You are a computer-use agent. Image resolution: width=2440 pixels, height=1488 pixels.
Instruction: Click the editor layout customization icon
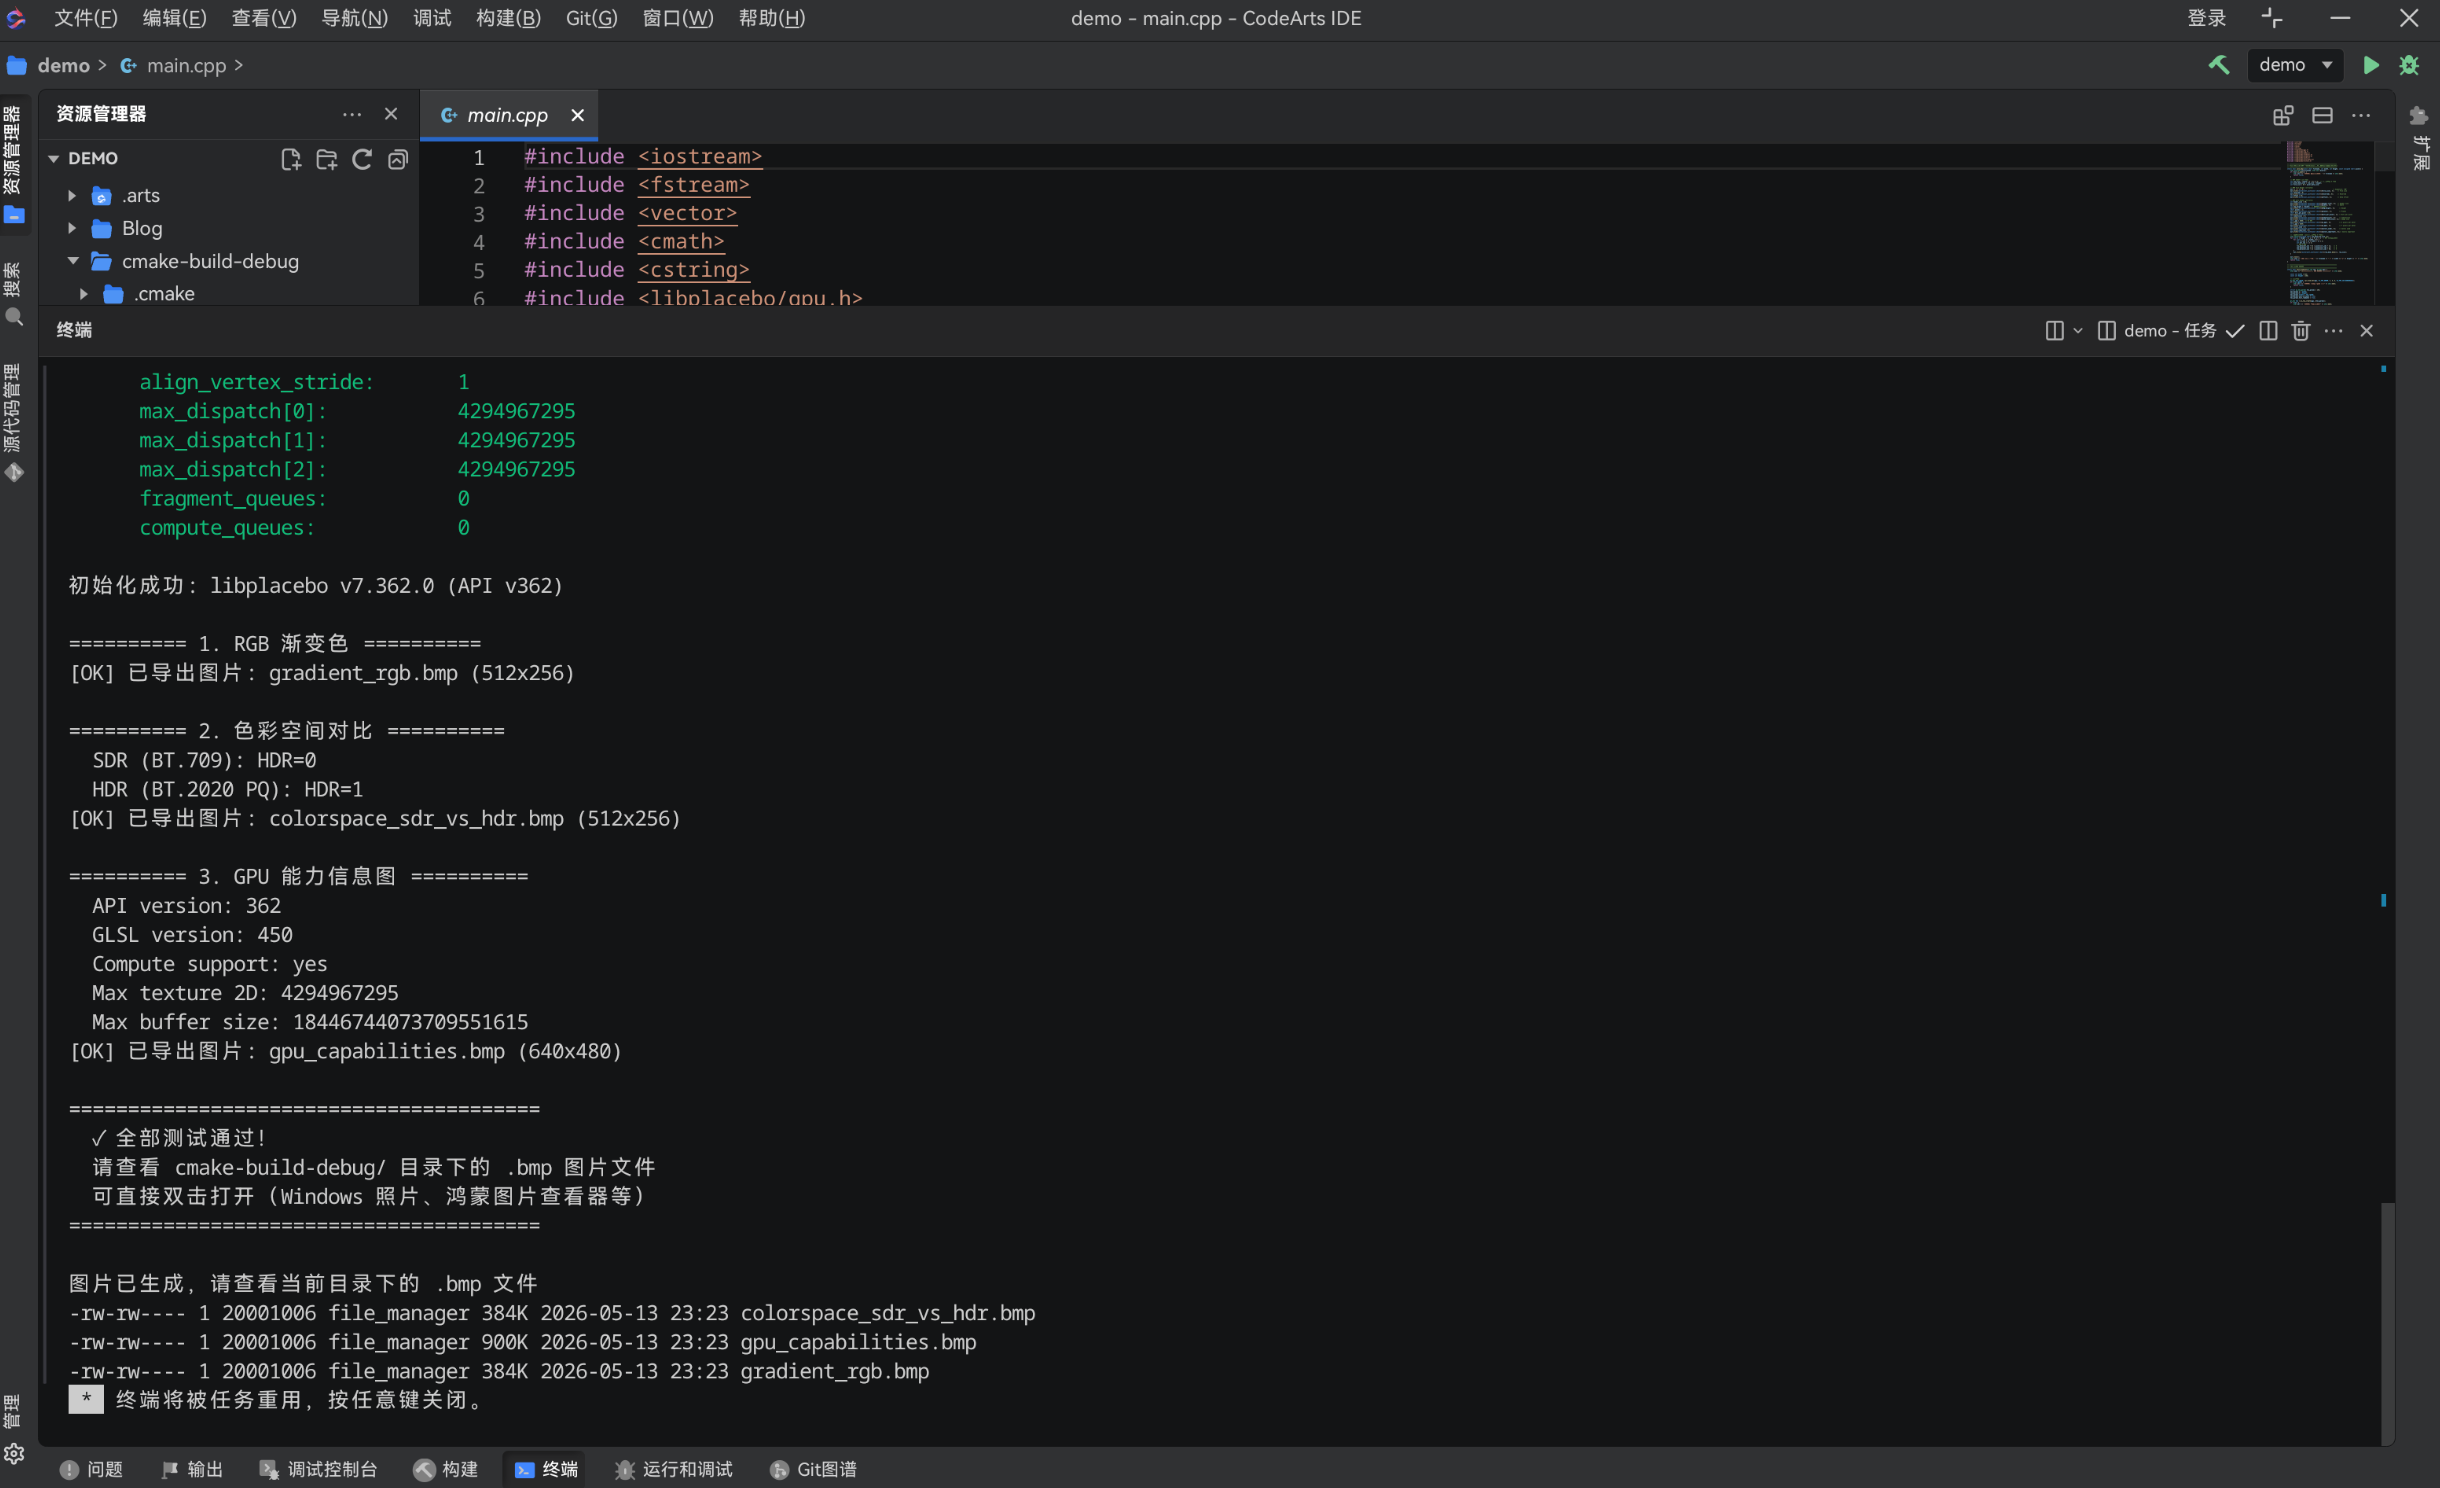2283,116
